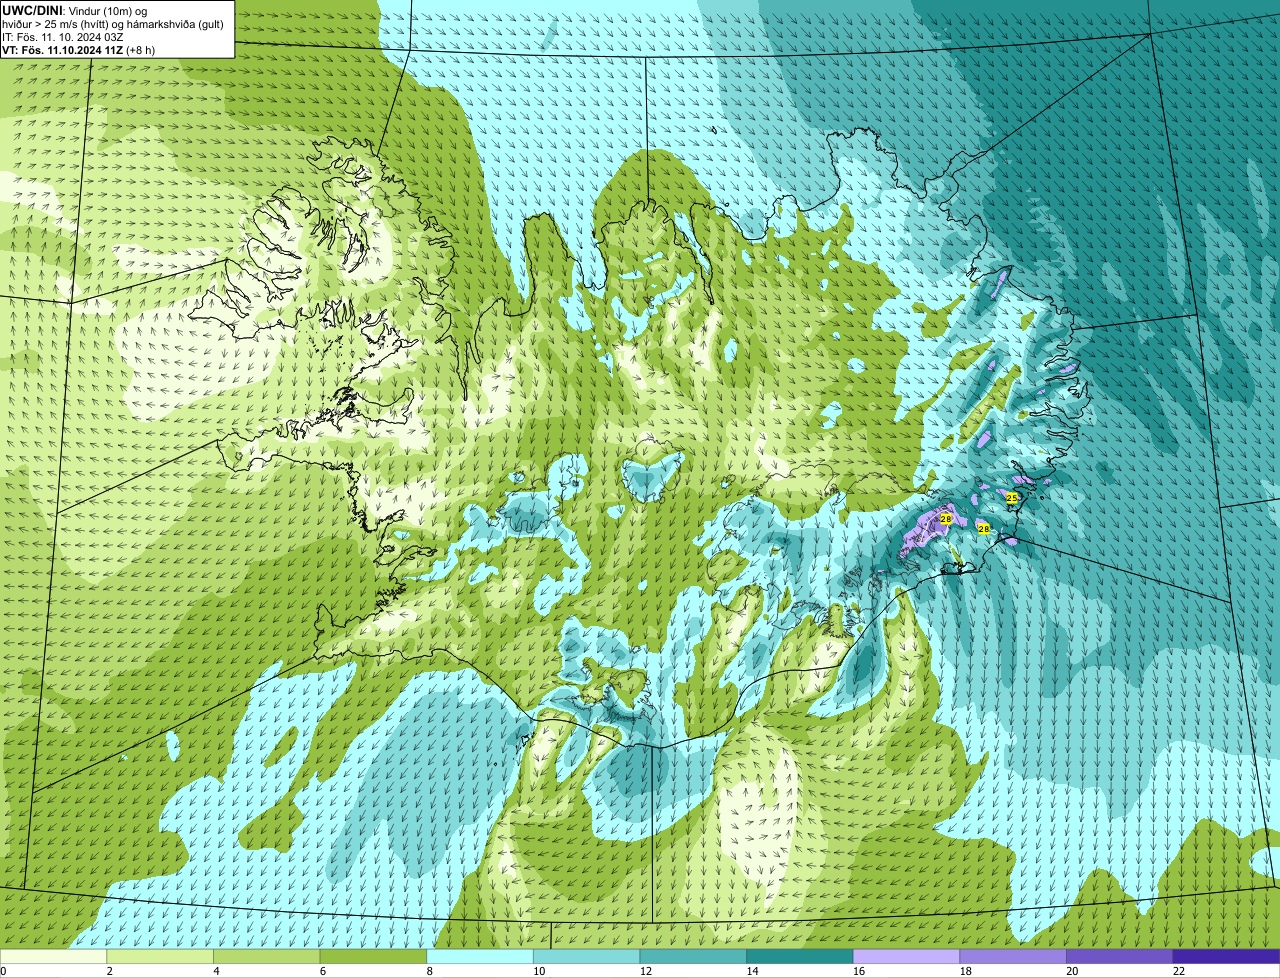This screenshot has width=1280, height=978.
Task: Select the "6" tick label below the color bar
Action: 322,971
